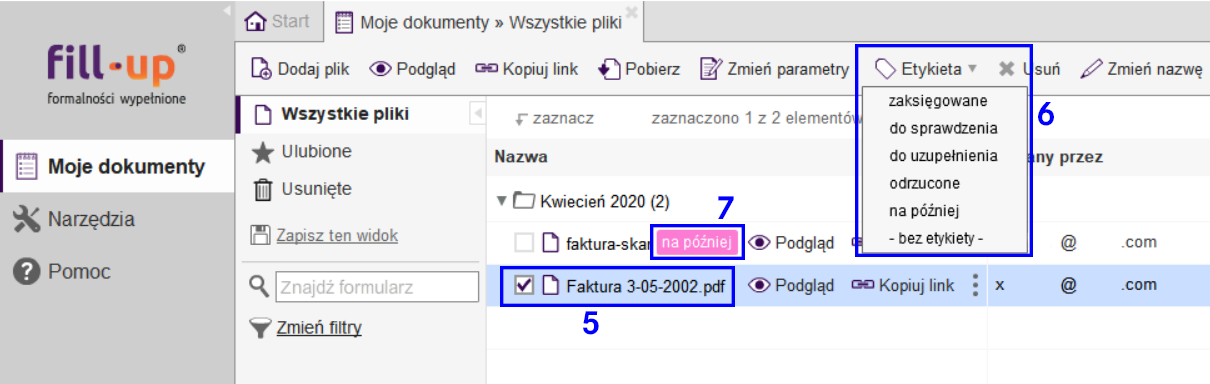Click the Dodaj plik add-file icon

coord(260,69)
